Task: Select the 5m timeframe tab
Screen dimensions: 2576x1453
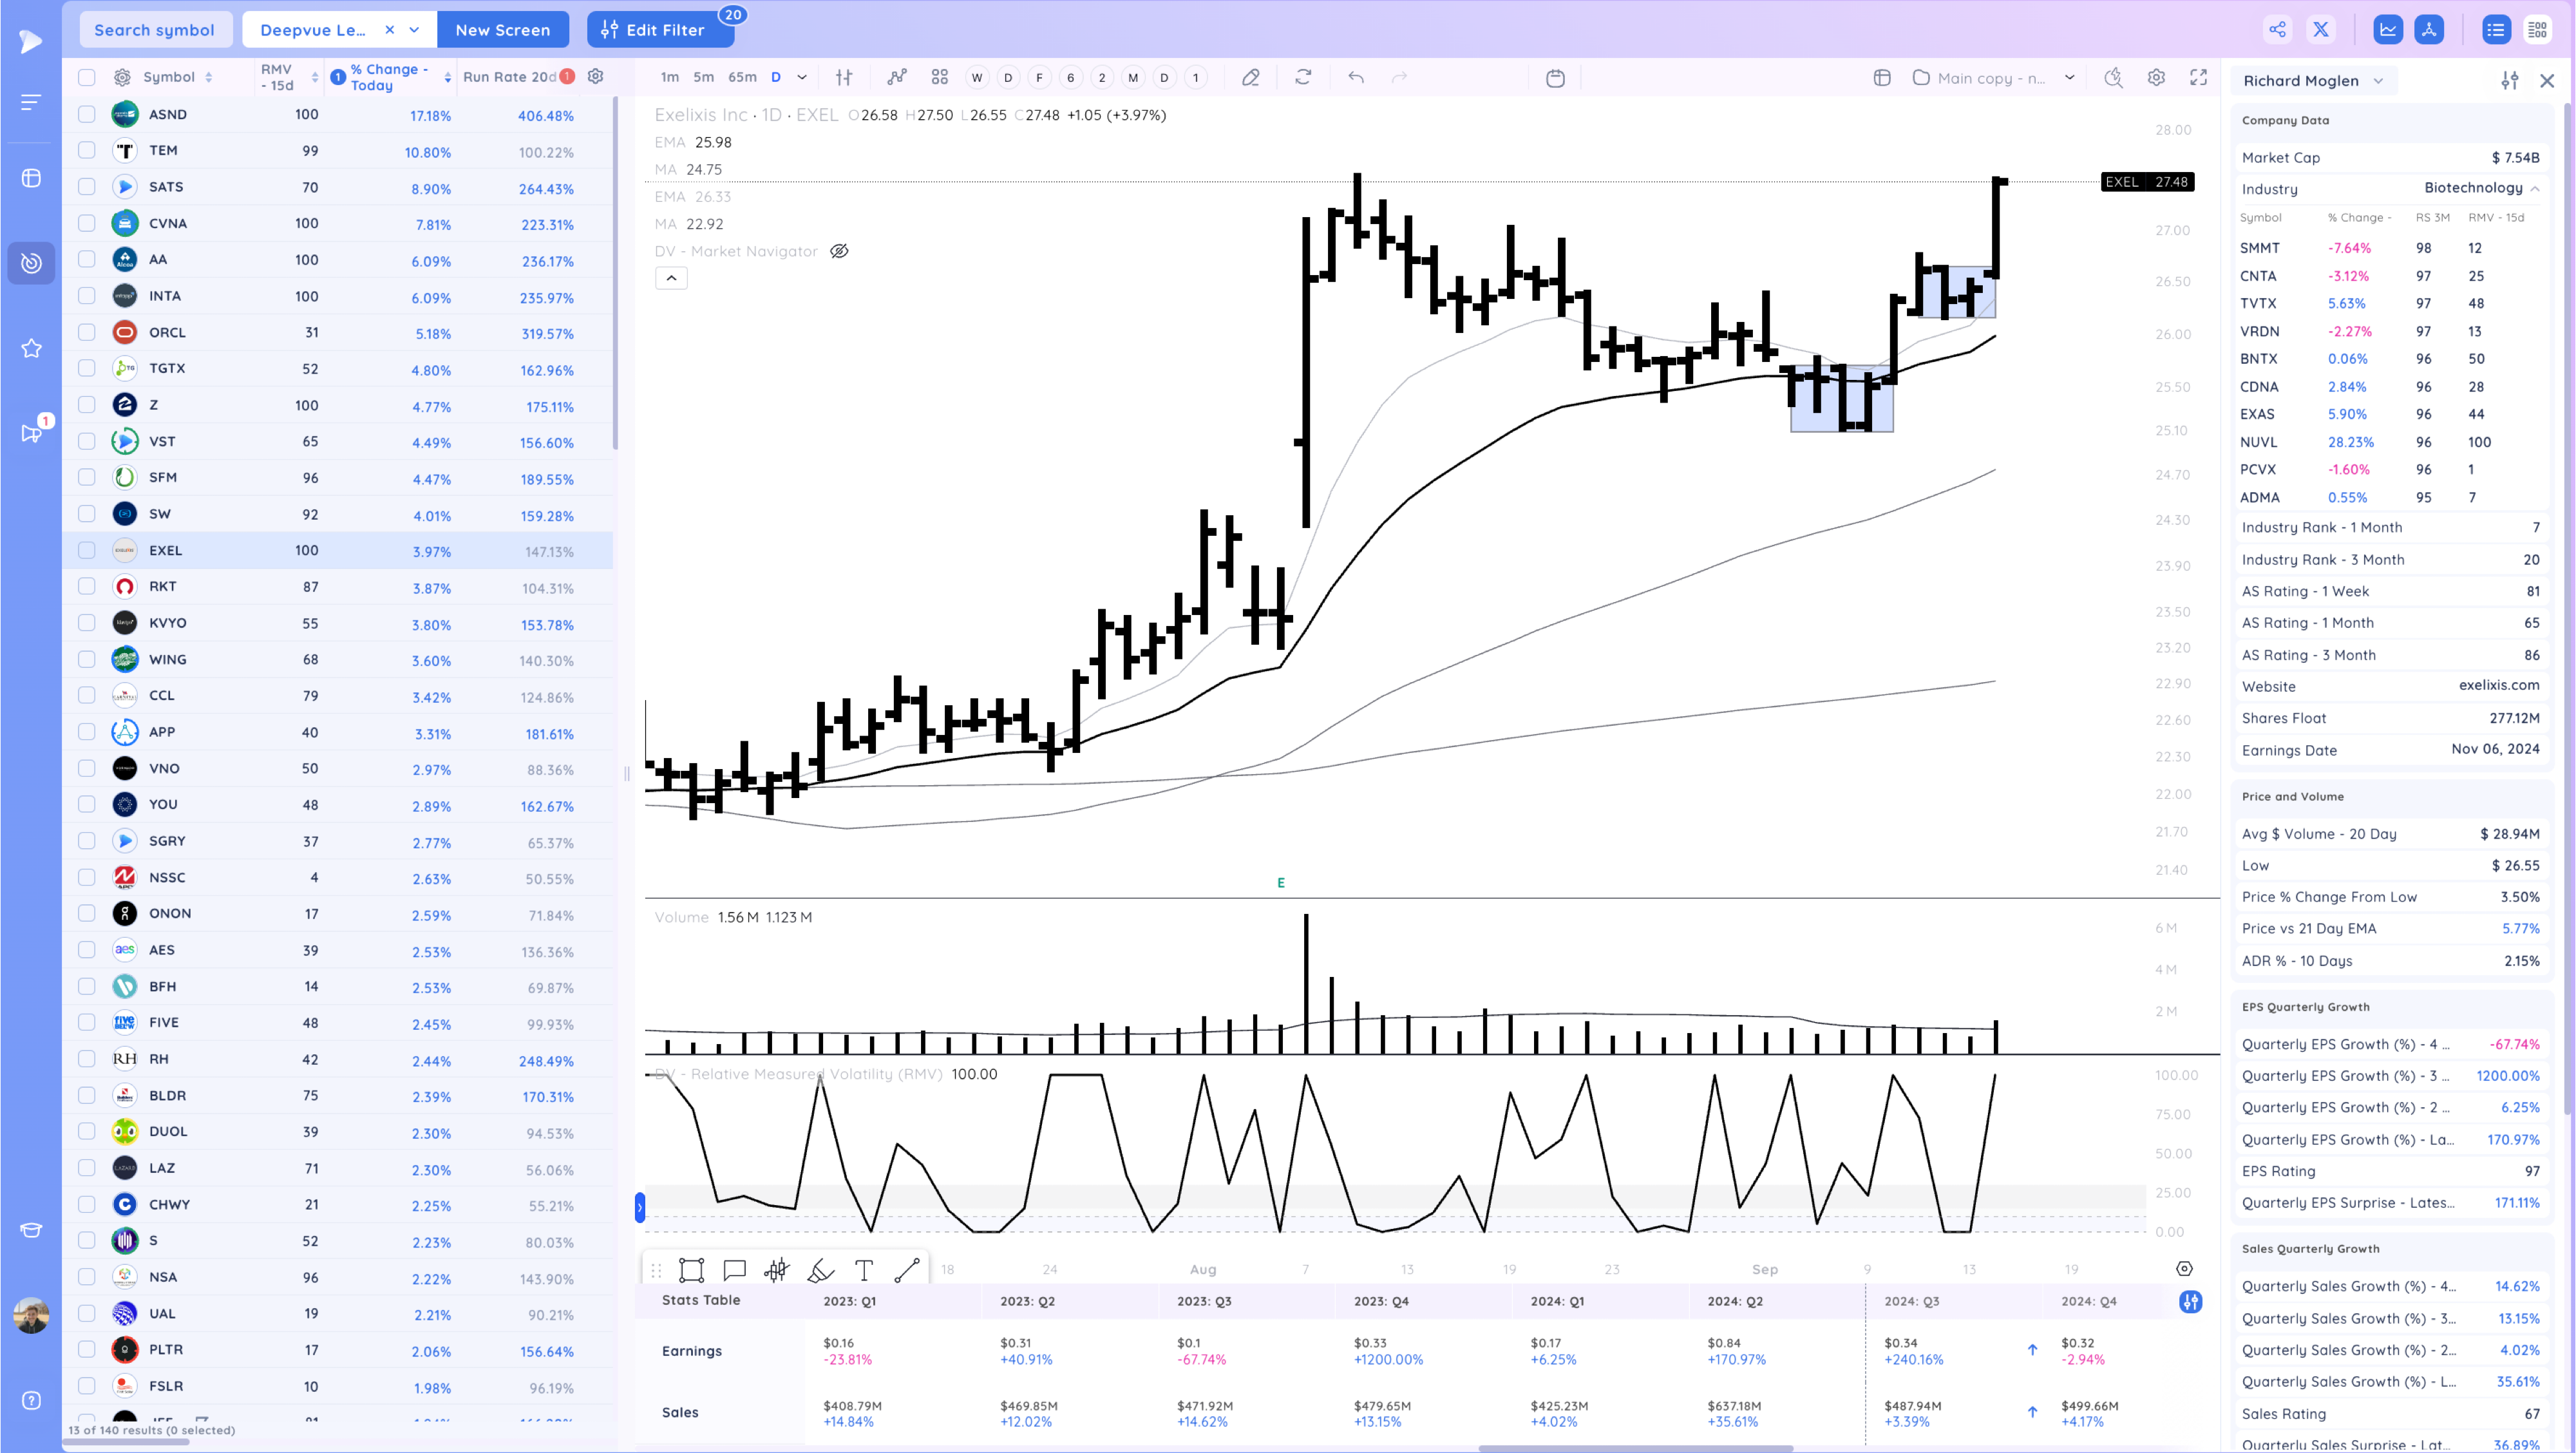Action: pyautogui.click(x=704, y=77)
